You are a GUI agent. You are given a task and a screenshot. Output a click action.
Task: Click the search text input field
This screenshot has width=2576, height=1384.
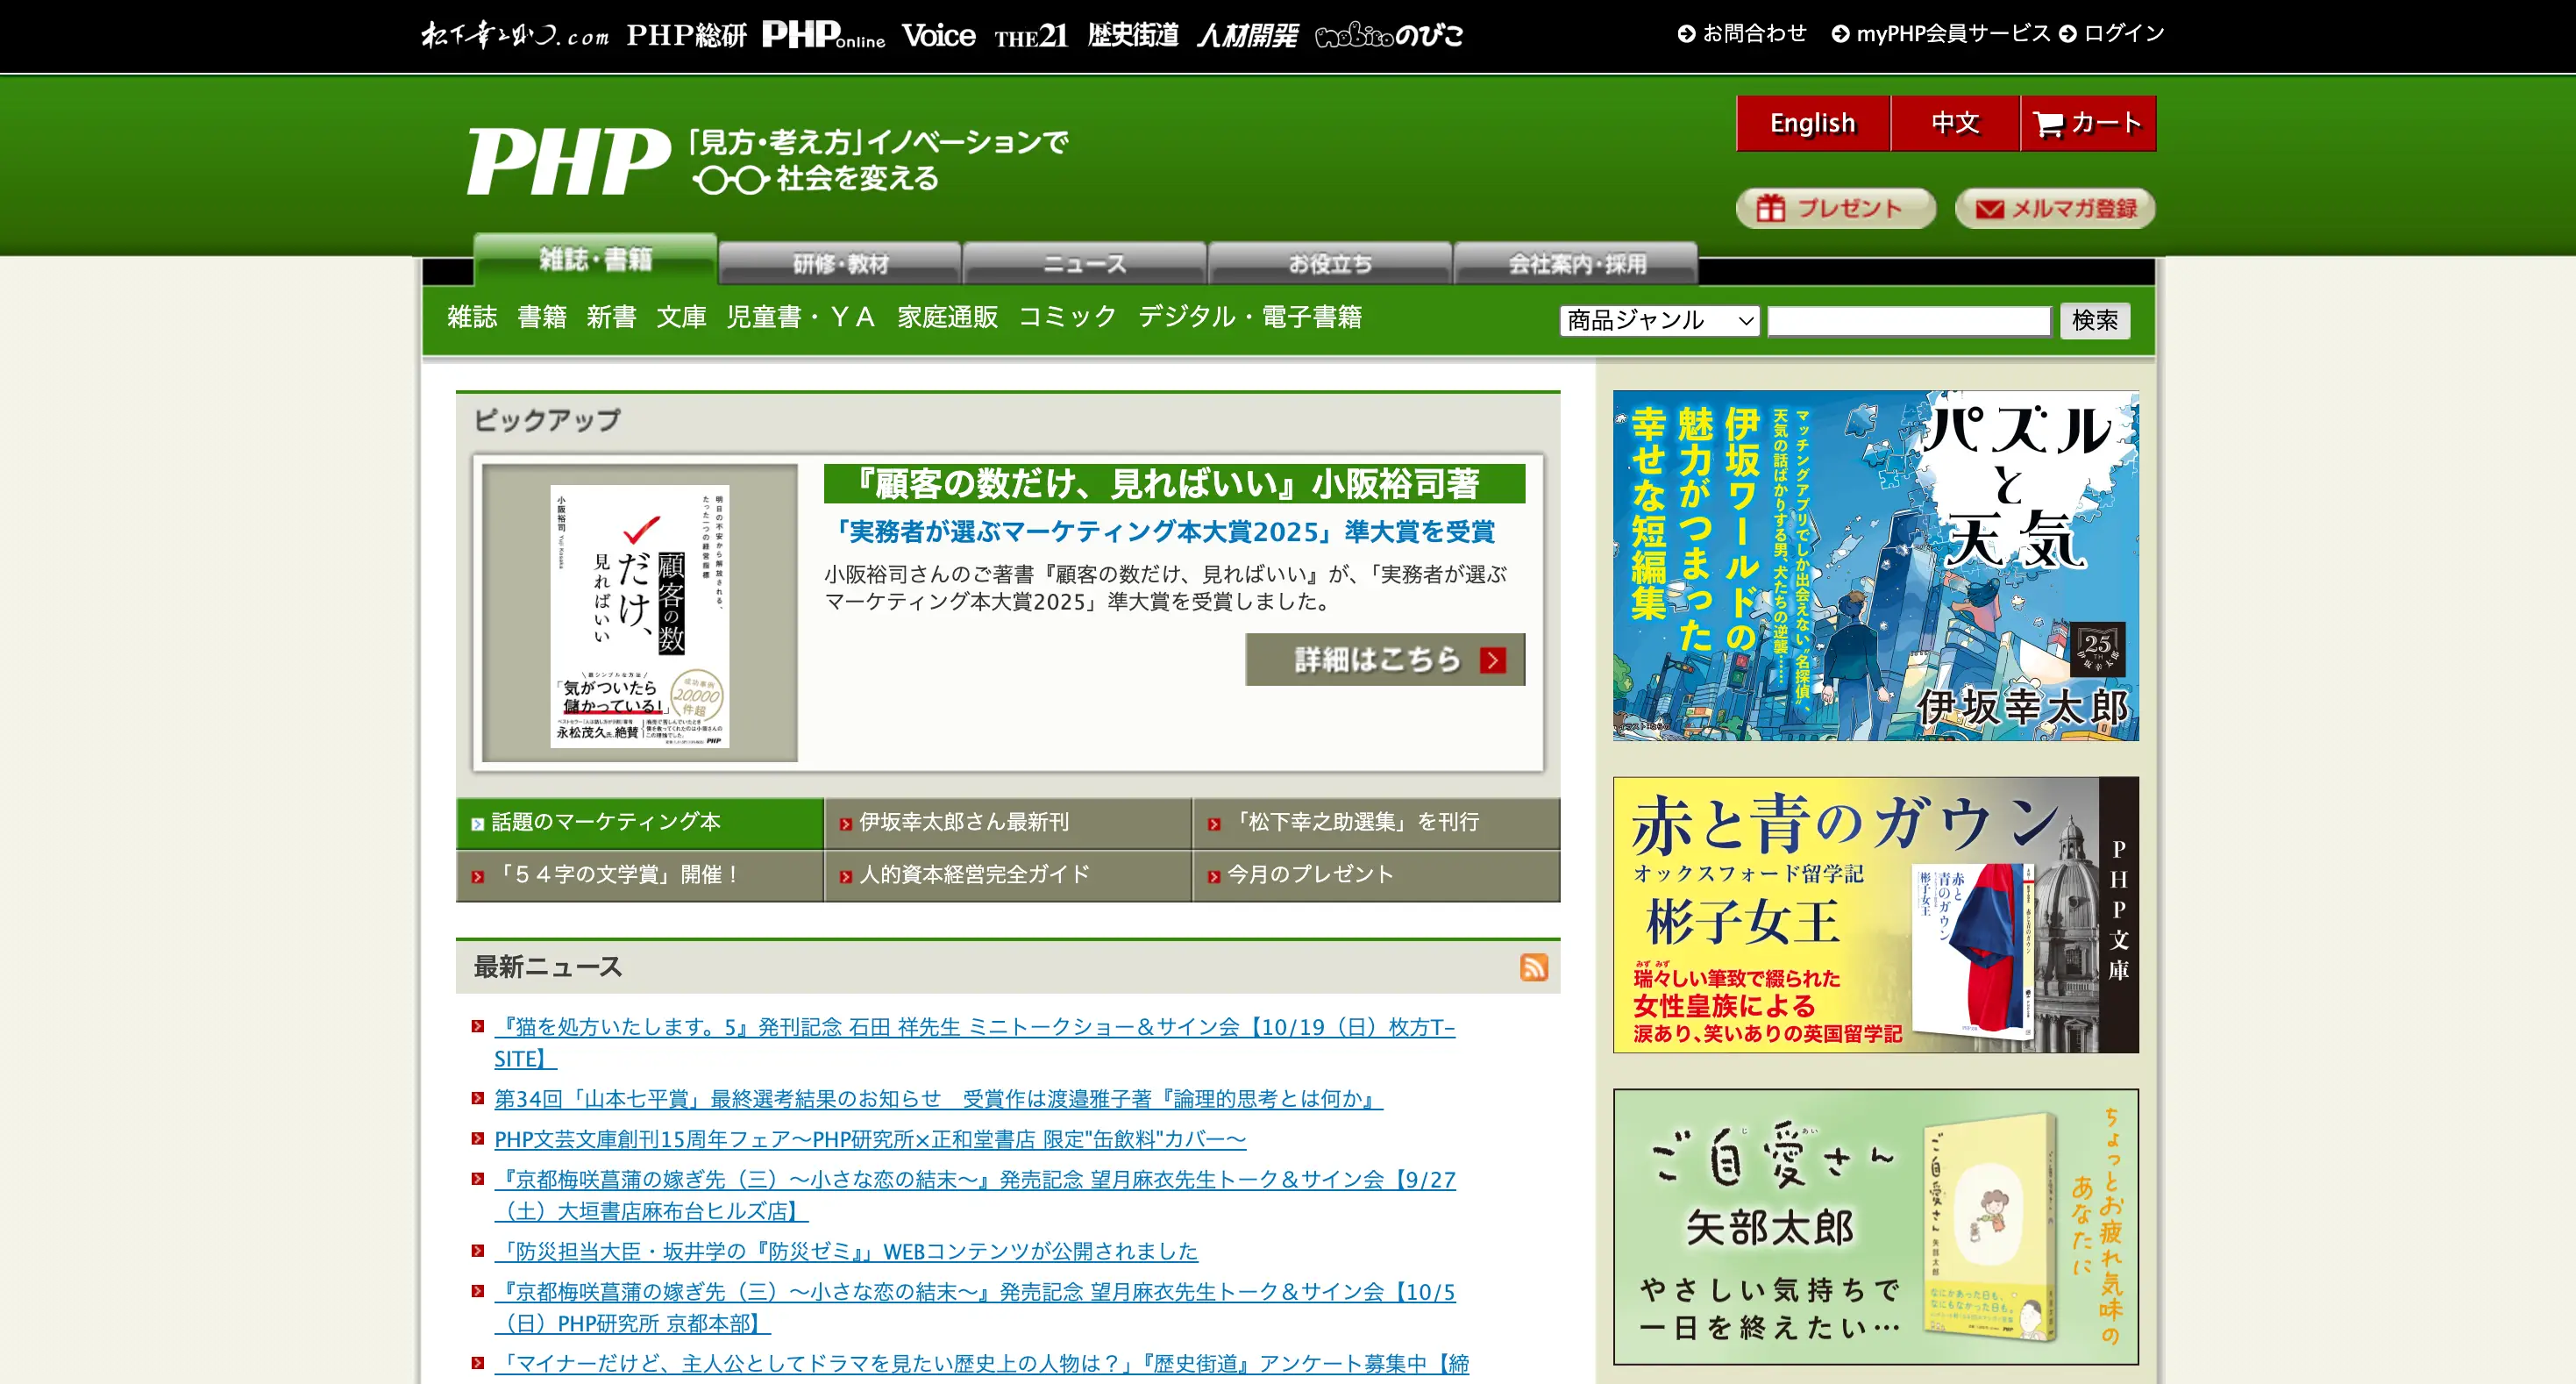click(x=1908, y=320)
